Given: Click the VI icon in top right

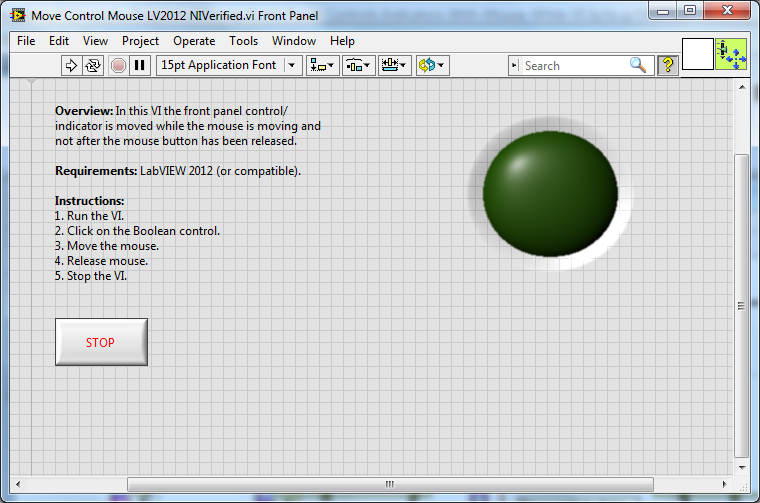Looking at the screenshot, I should [x=731, y=54].
